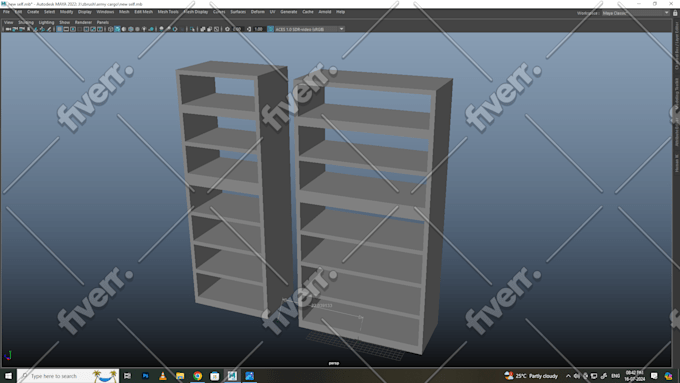This screenshot has width=680, height=383.
Task: Toggle the Isolate Select icon
Action: point(192,29)
